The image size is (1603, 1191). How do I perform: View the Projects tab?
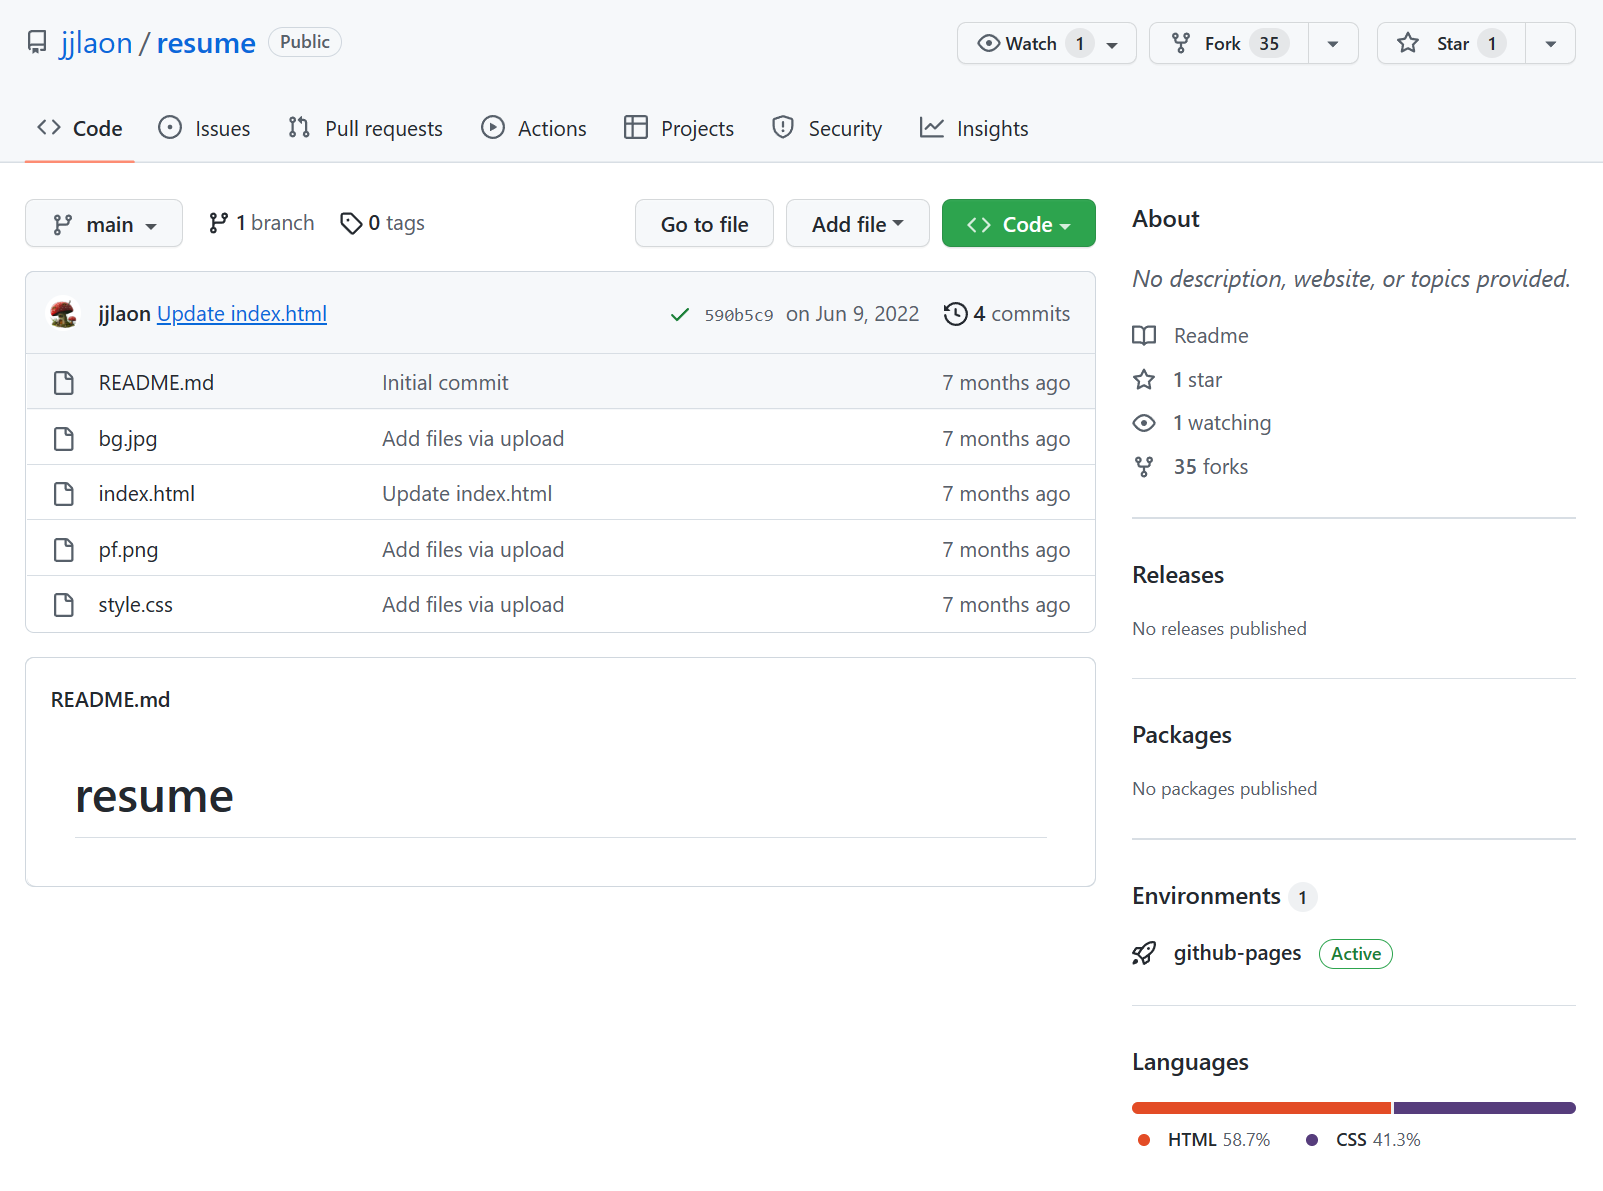(x=679, y=128)
